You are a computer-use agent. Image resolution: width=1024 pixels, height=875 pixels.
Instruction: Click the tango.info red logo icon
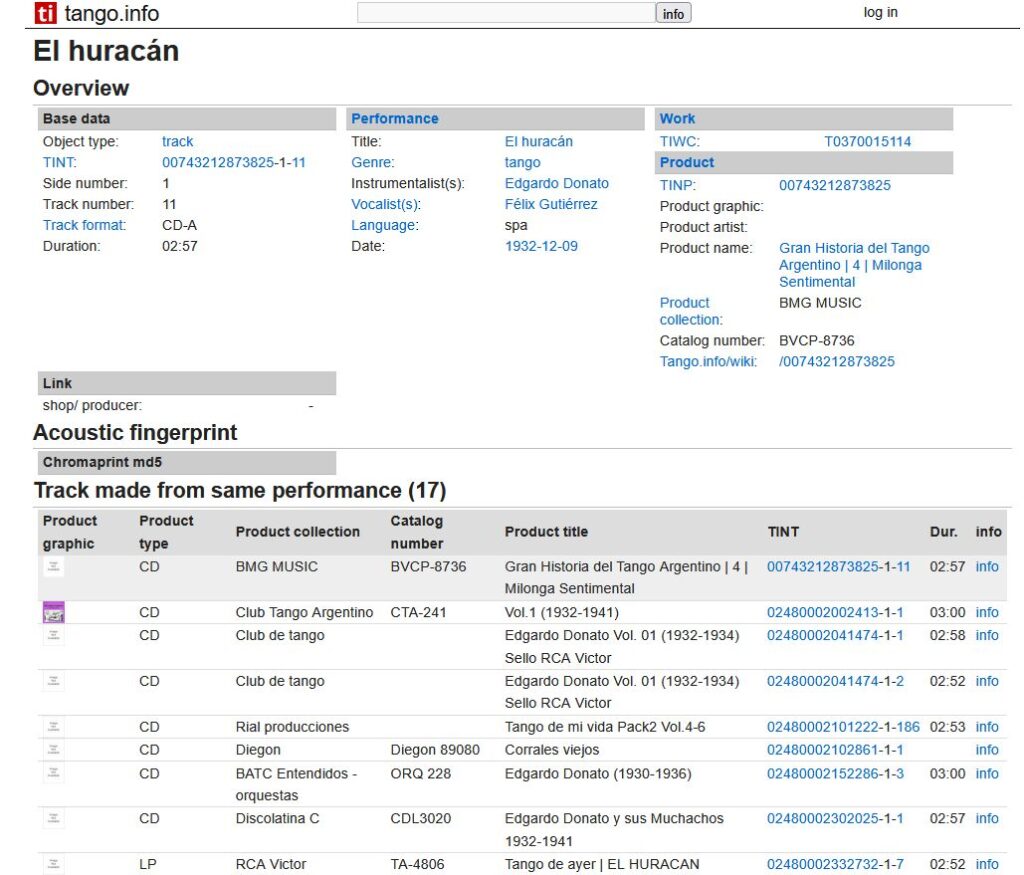point(46,13)
